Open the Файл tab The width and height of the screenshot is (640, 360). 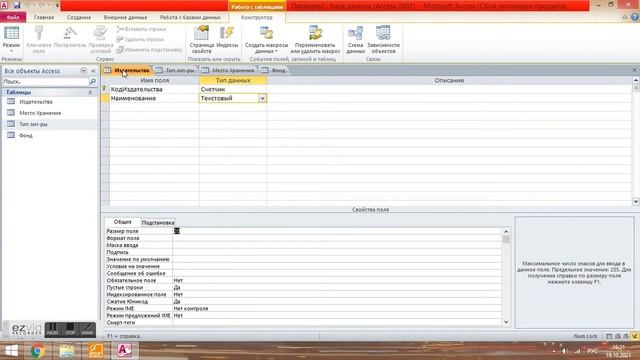(x=13, y=18)
